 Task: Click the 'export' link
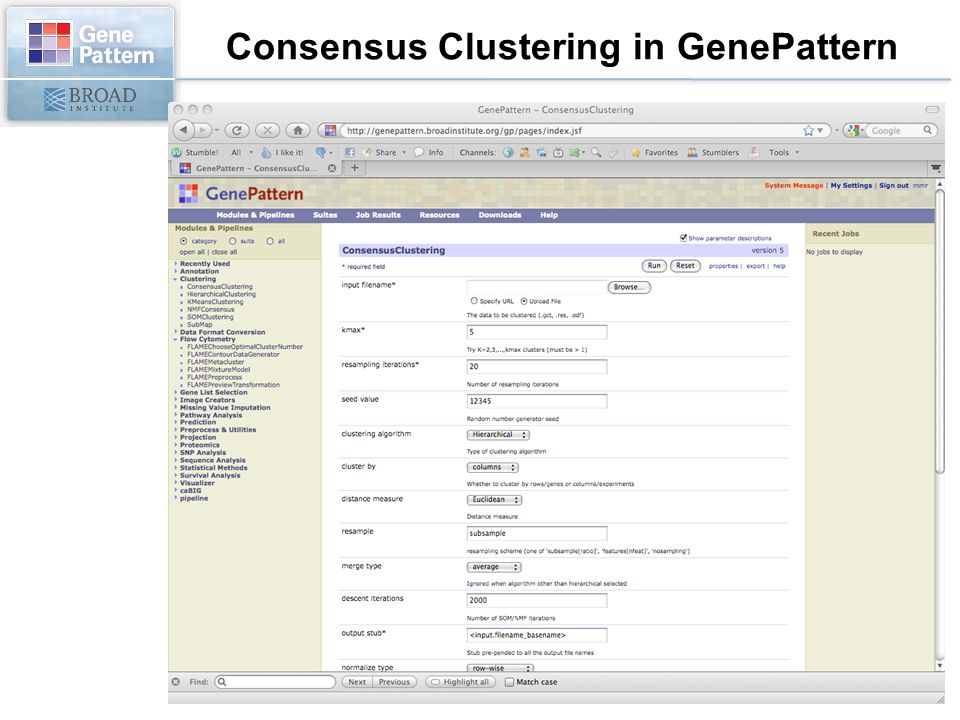[x=756, y=266]
